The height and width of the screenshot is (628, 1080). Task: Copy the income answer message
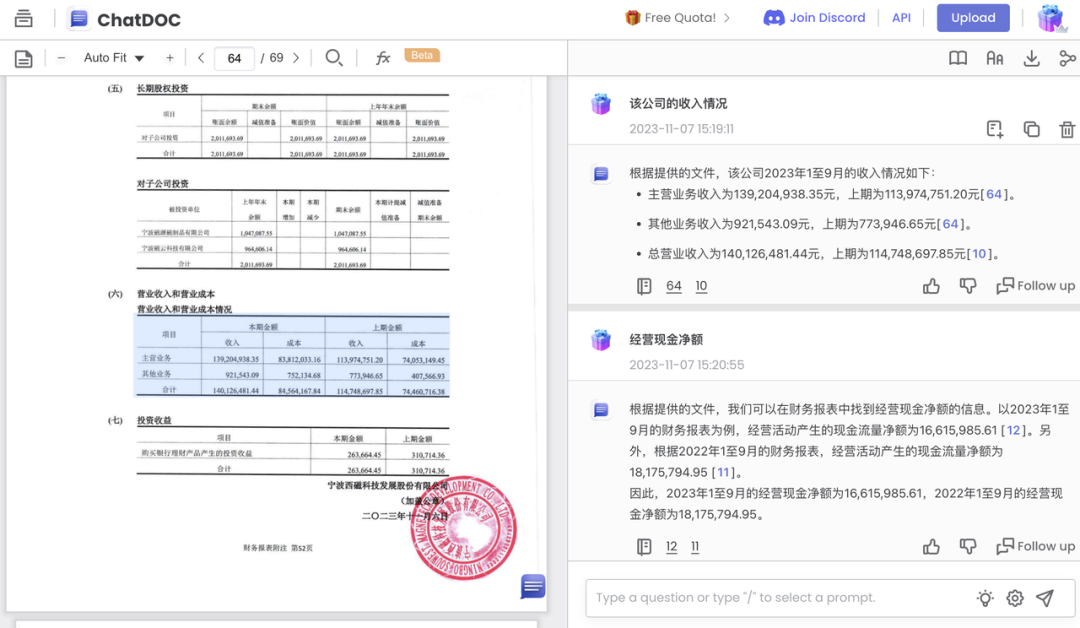(1031, 129)
